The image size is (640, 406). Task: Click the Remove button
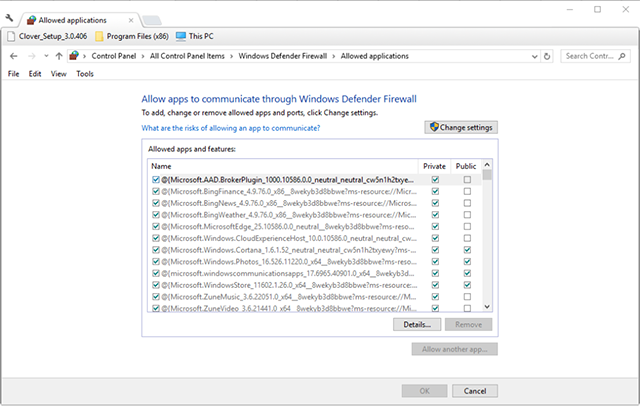(x=469, y=325)
